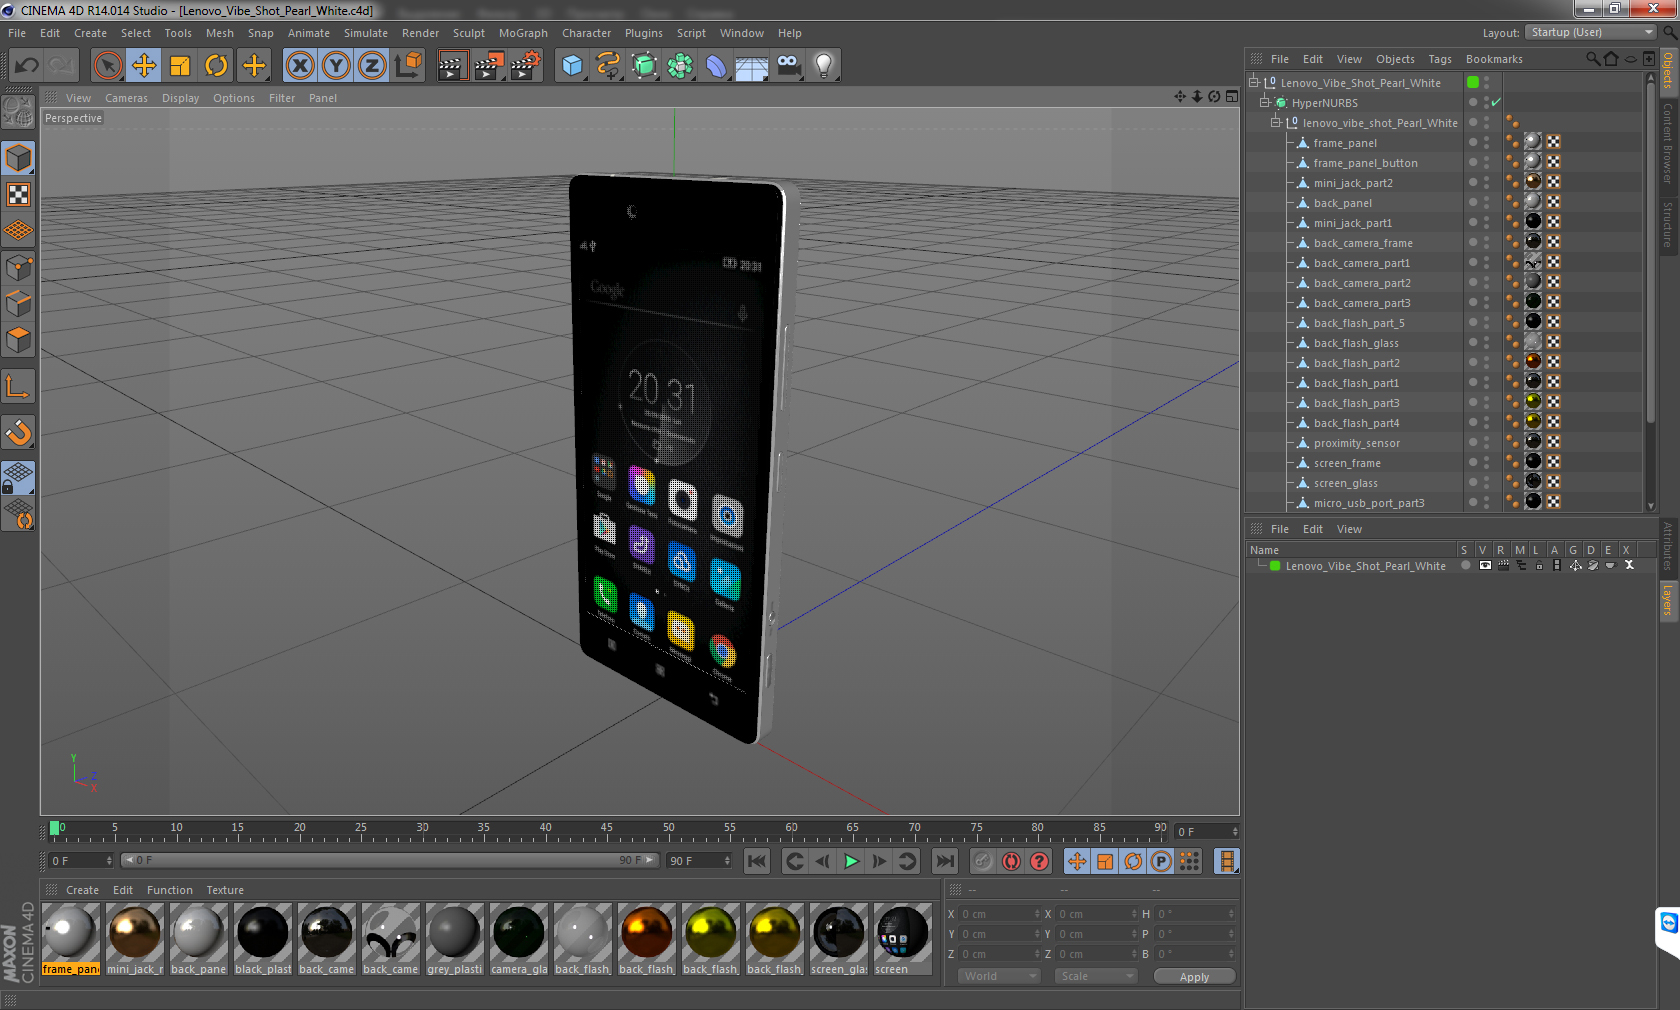The width and height of the screenshot is (1680, 1010).
Task: Open material manager Texture menu
Action: click(x=225, y=890)
